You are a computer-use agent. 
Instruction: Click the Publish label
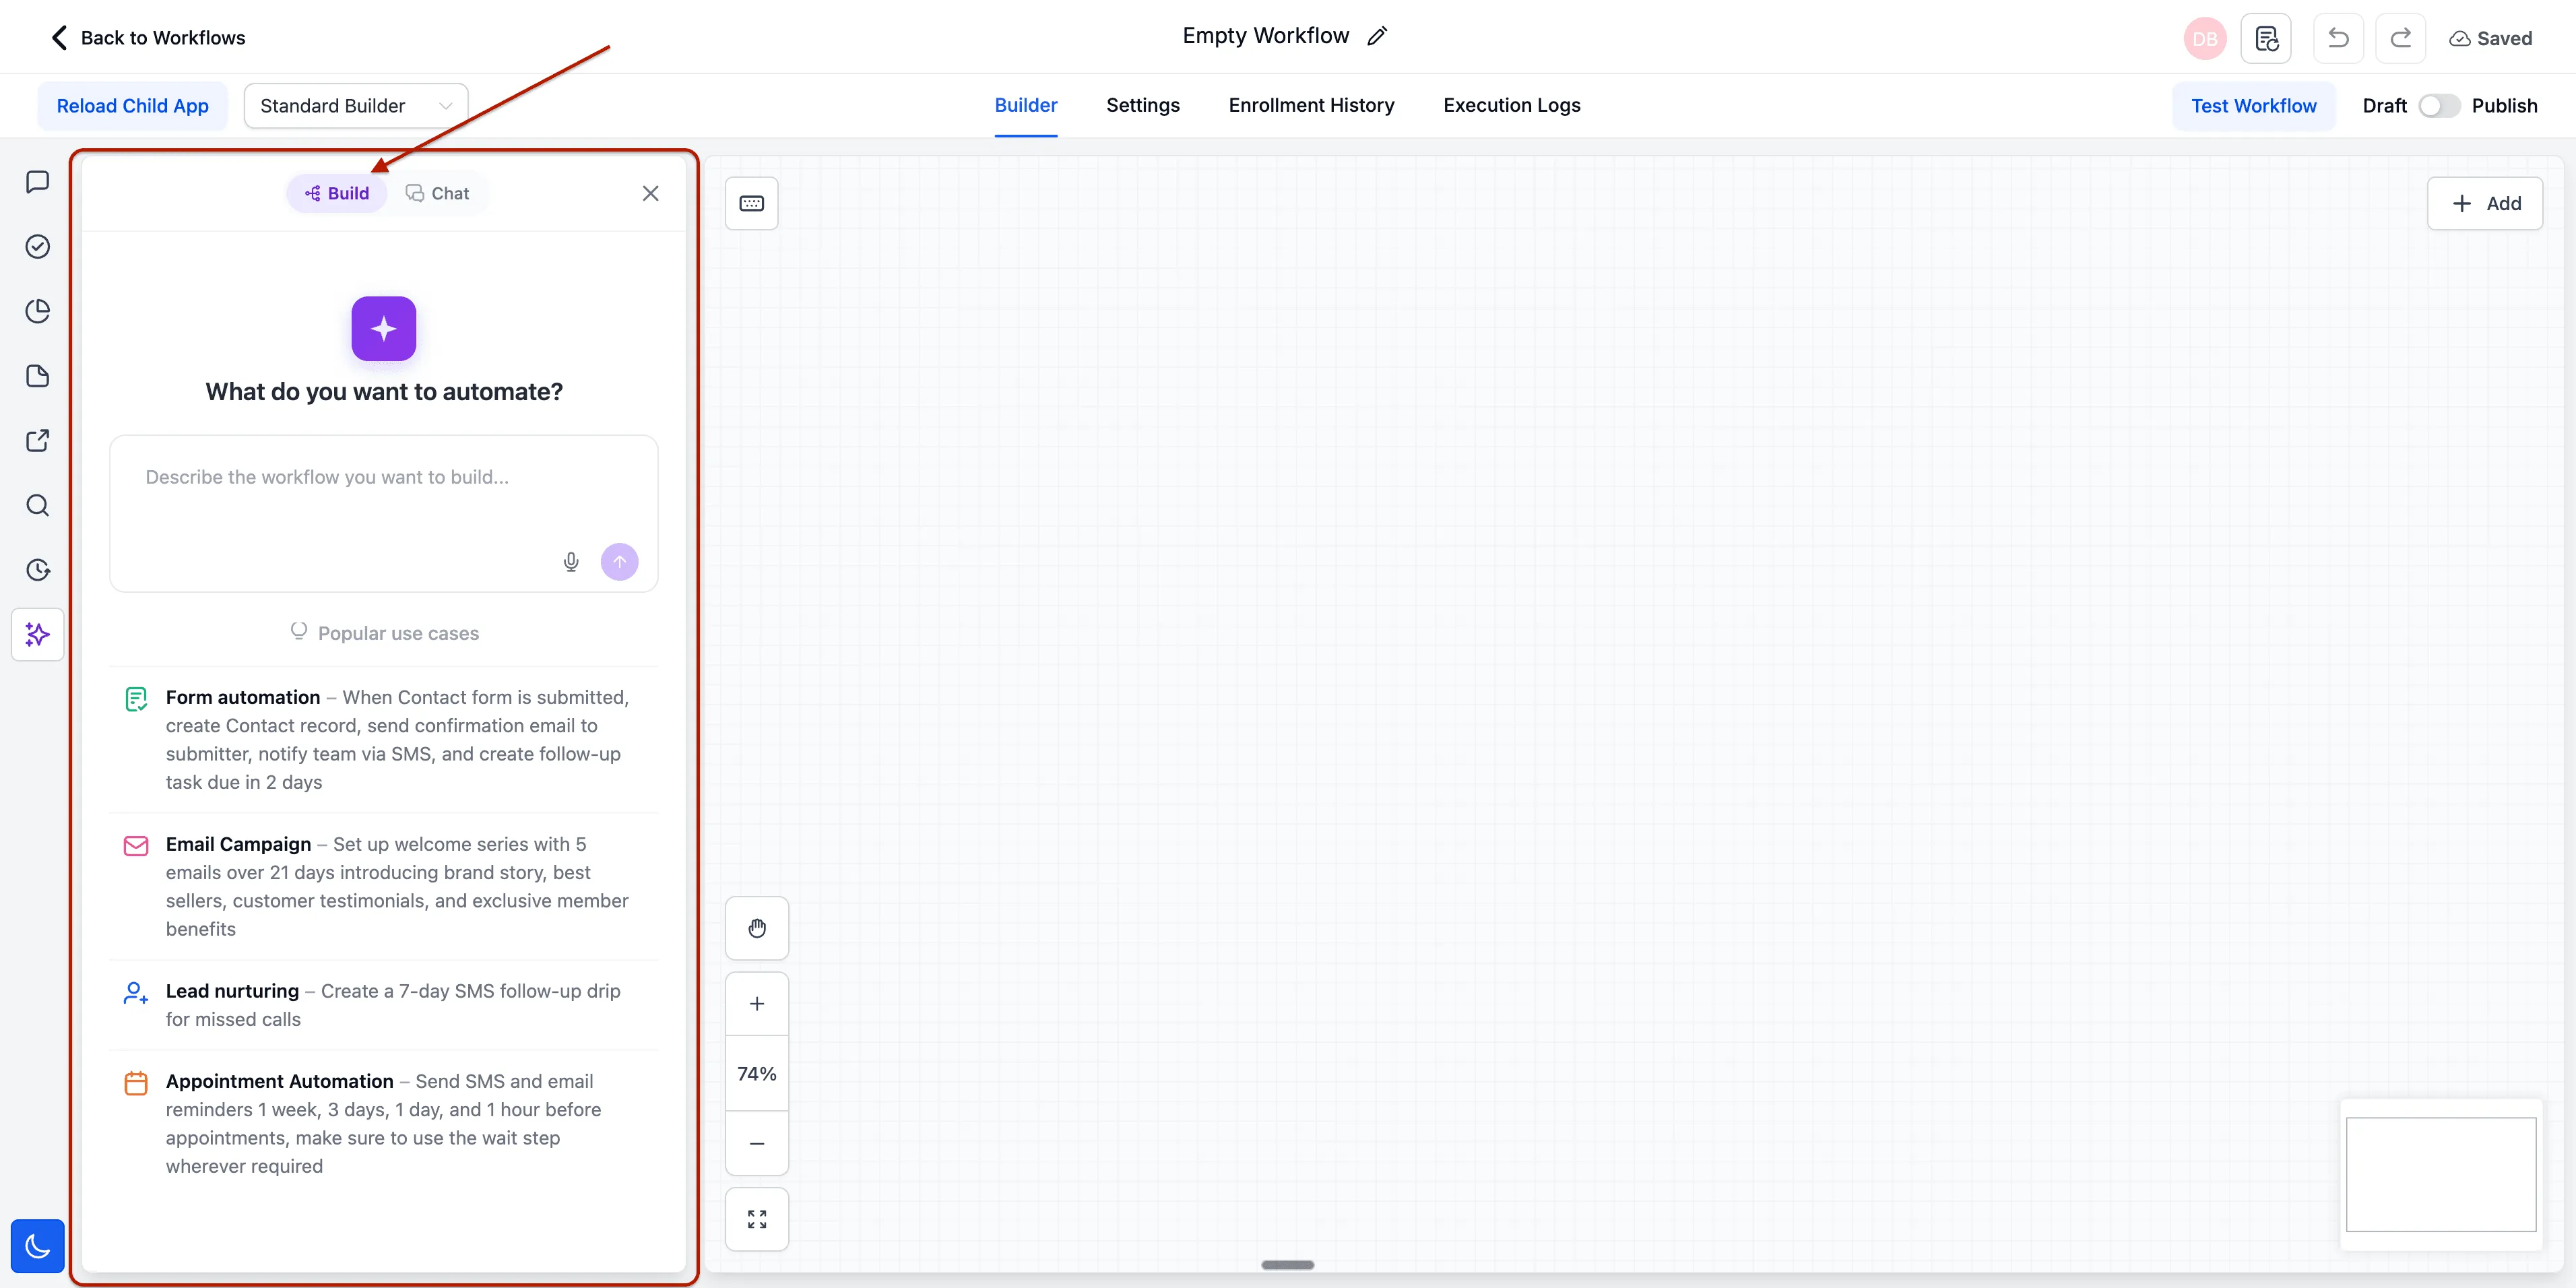click(x=2504, y=106)
